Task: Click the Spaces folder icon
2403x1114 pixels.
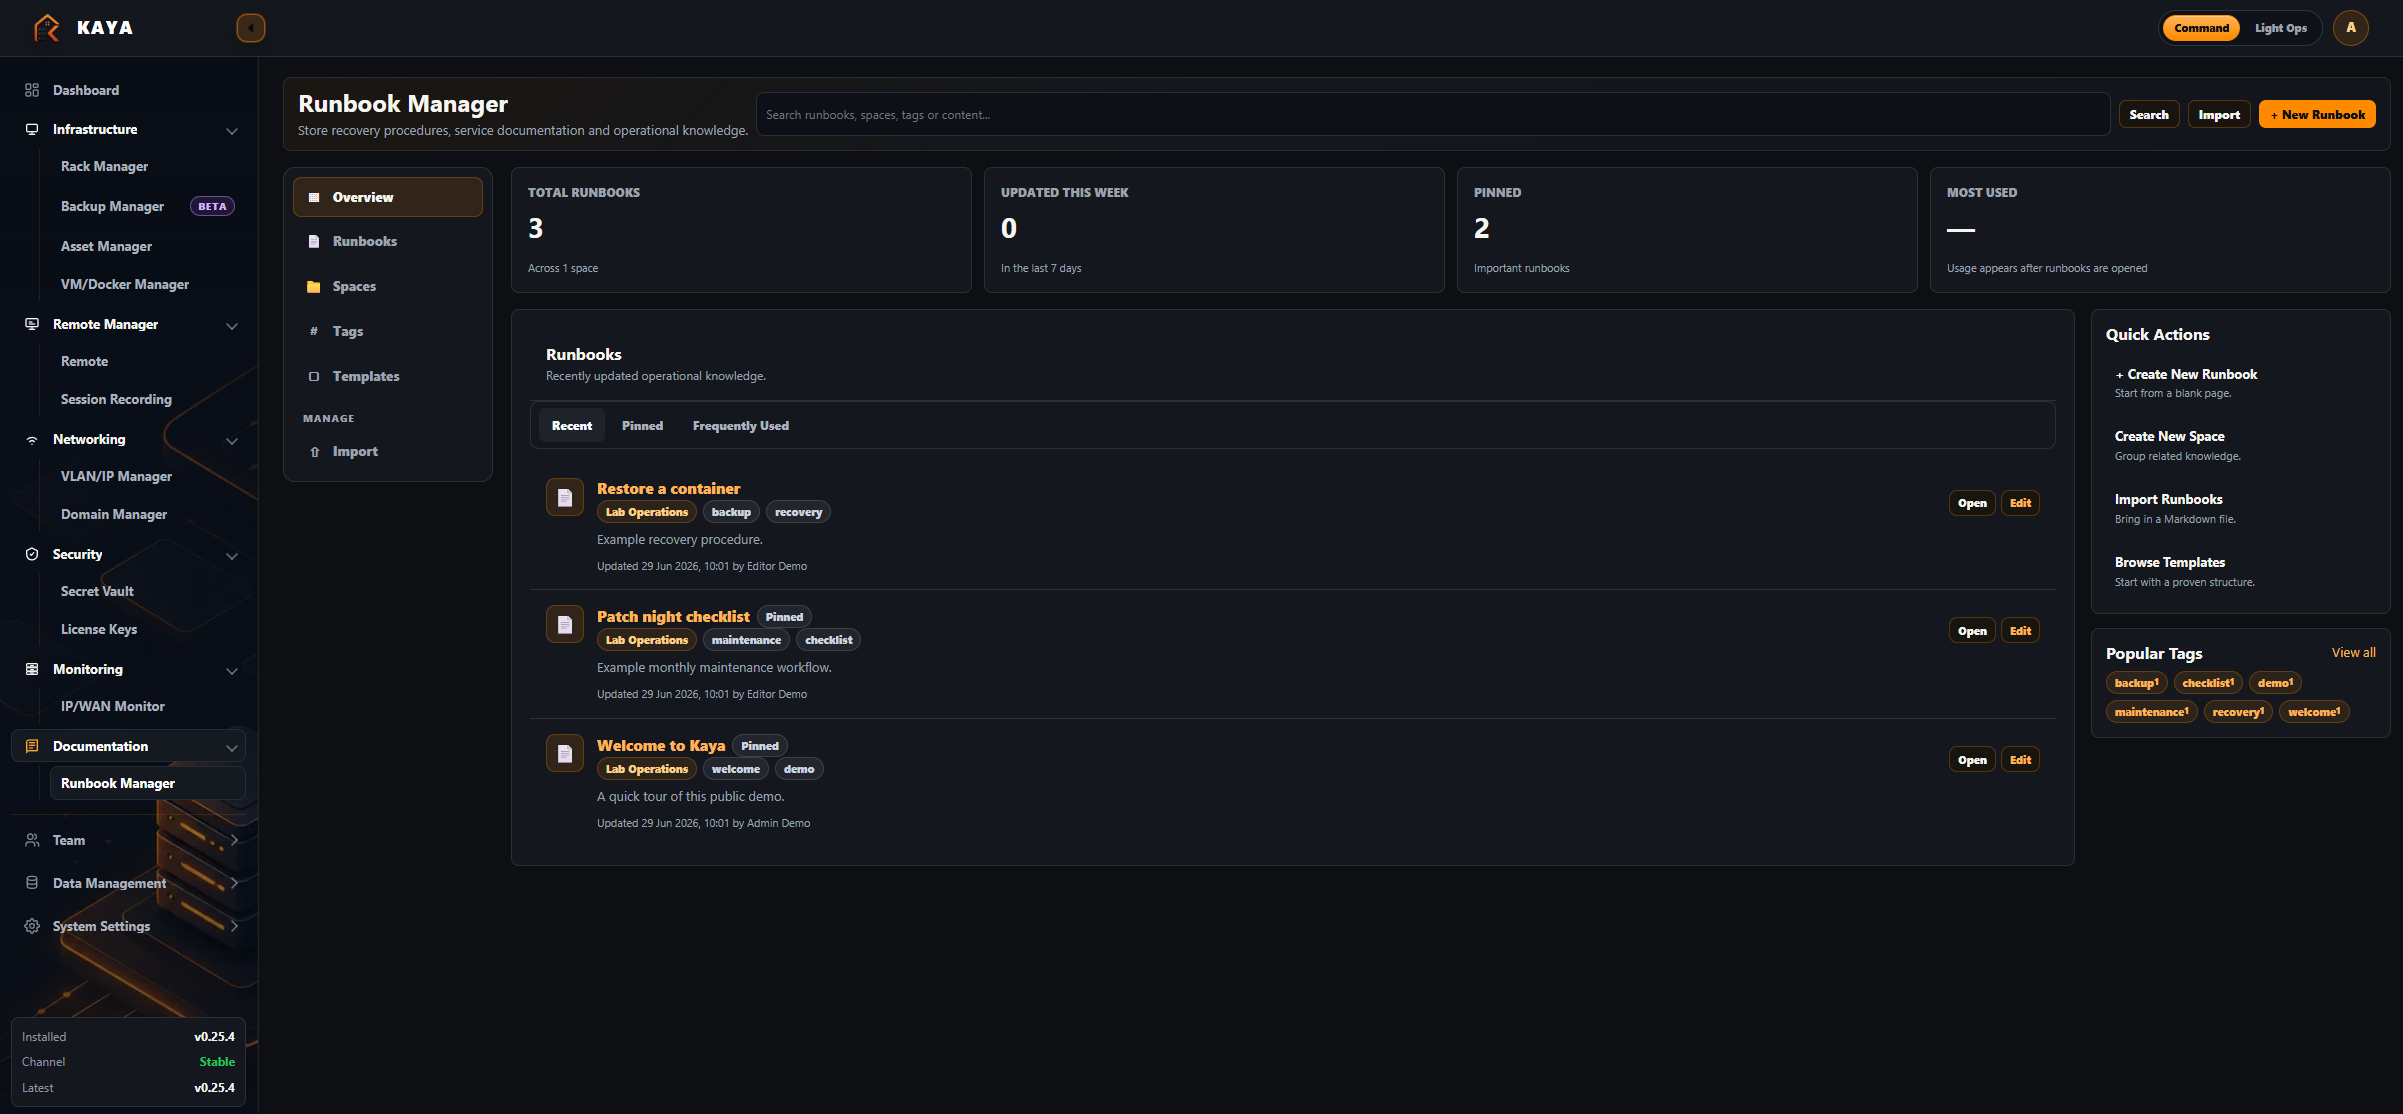Action: [314, 286]
